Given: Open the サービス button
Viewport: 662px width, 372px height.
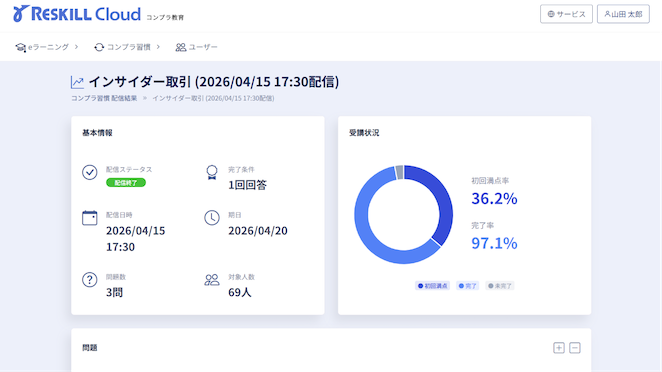Looking at the screenshot, I should tap(566, 14).
